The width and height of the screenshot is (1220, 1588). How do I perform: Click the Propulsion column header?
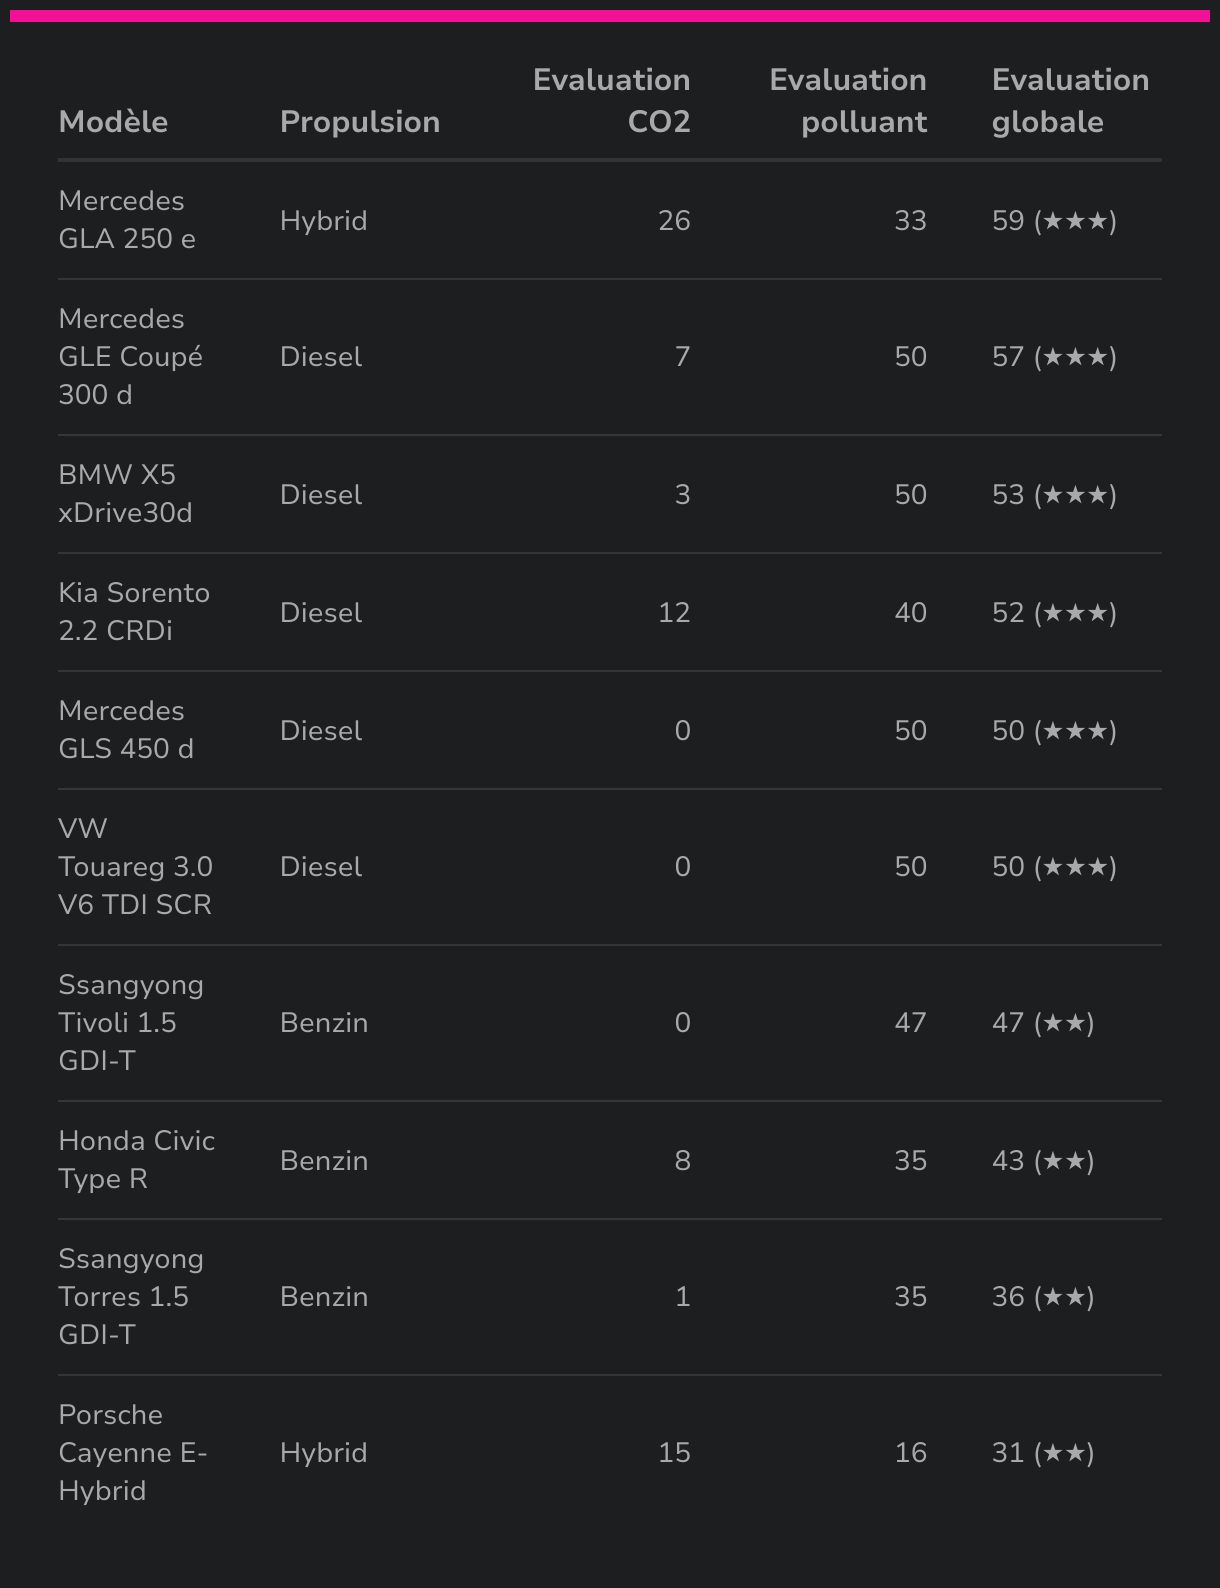coord(360,122)
